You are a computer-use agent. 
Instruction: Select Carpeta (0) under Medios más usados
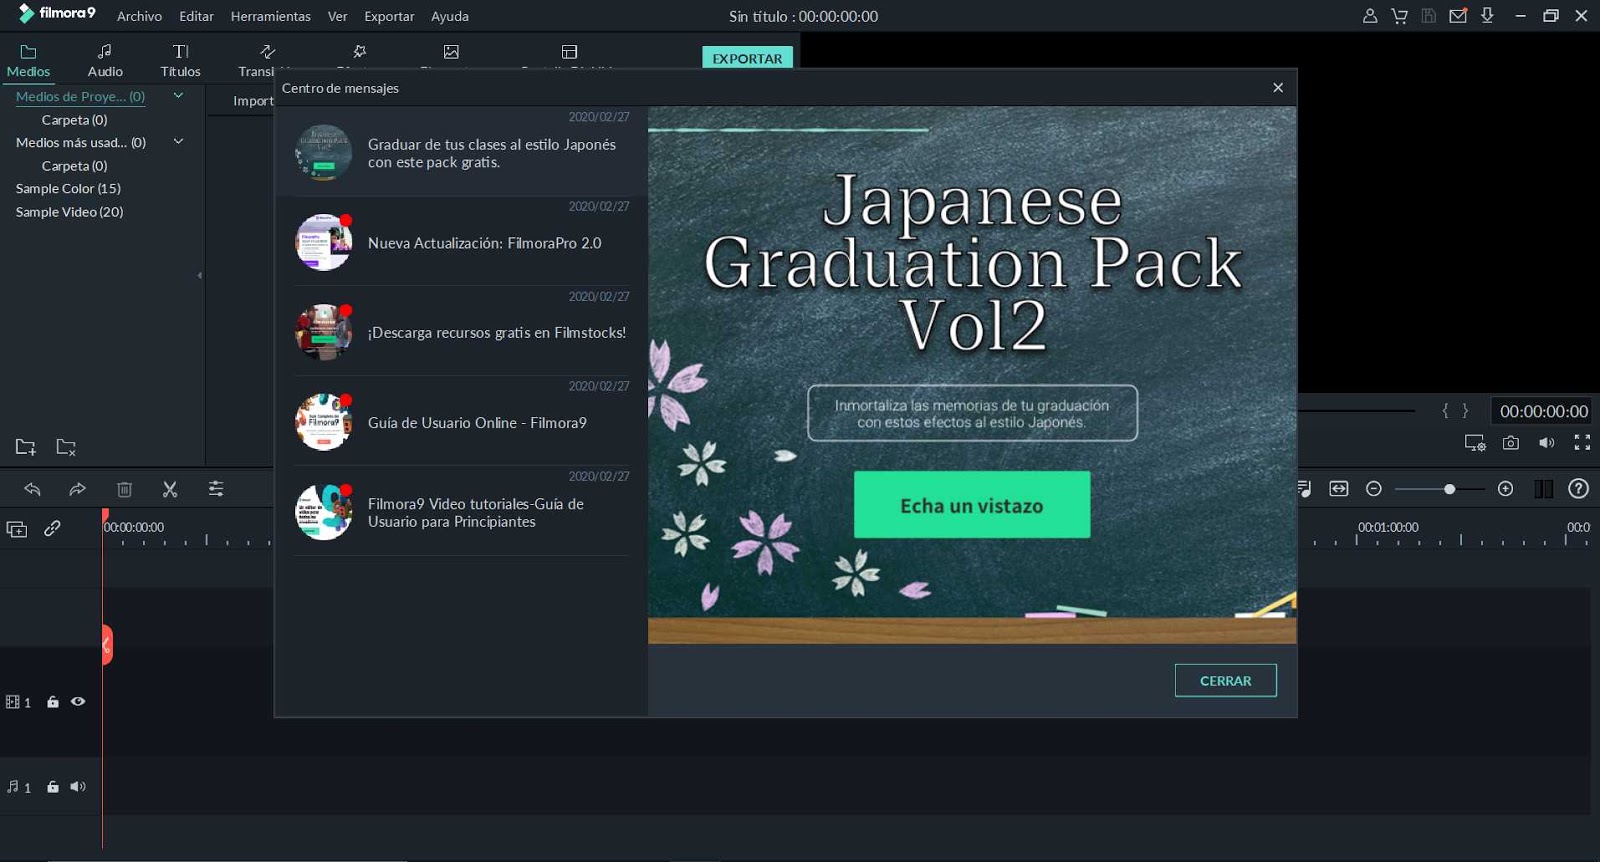(74, 166)
